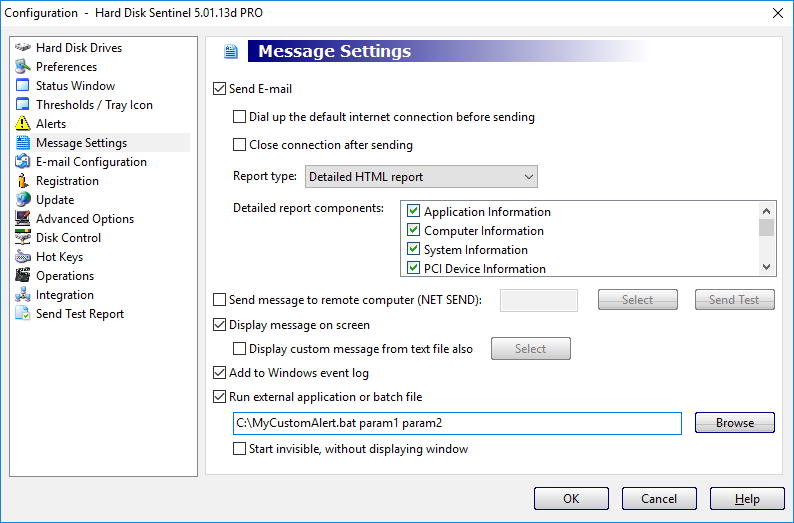
Task: Click the report components scroll down arrow
Action: tap(767, 267)
